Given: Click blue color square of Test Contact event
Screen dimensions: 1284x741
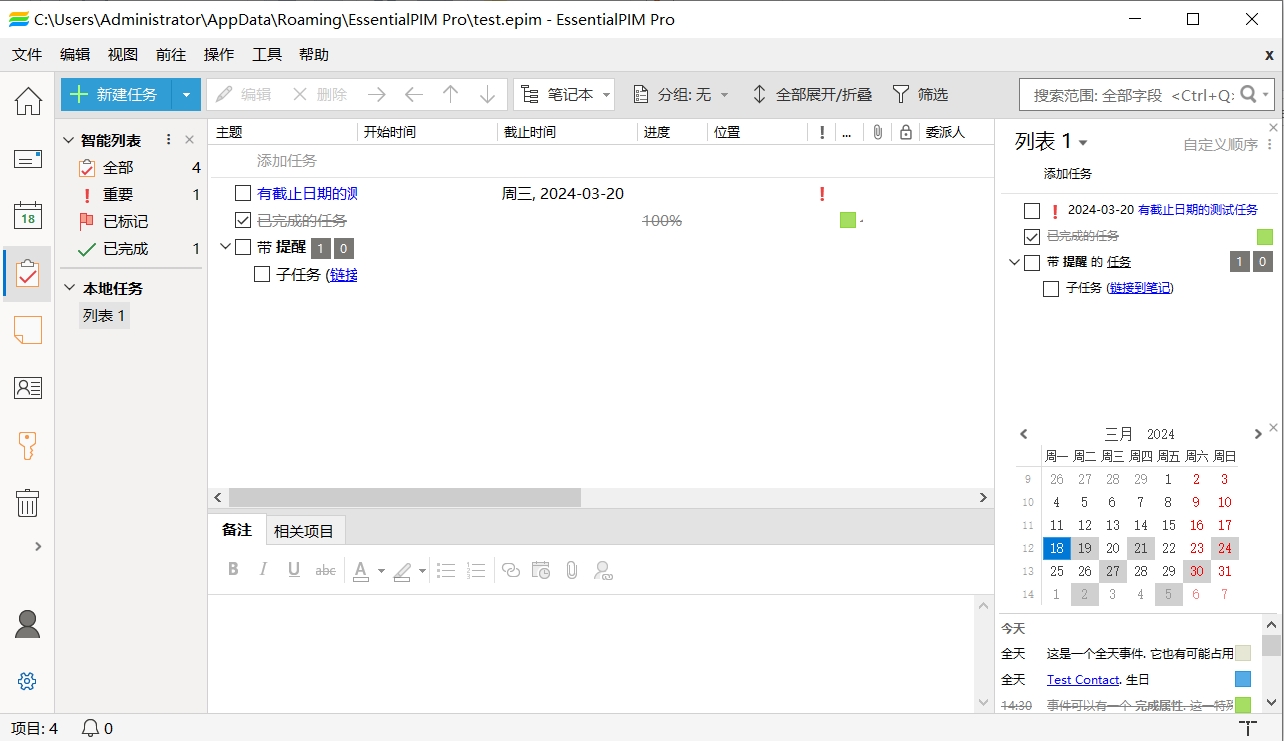Looking at the screenshot, I should click(1243, 679).
